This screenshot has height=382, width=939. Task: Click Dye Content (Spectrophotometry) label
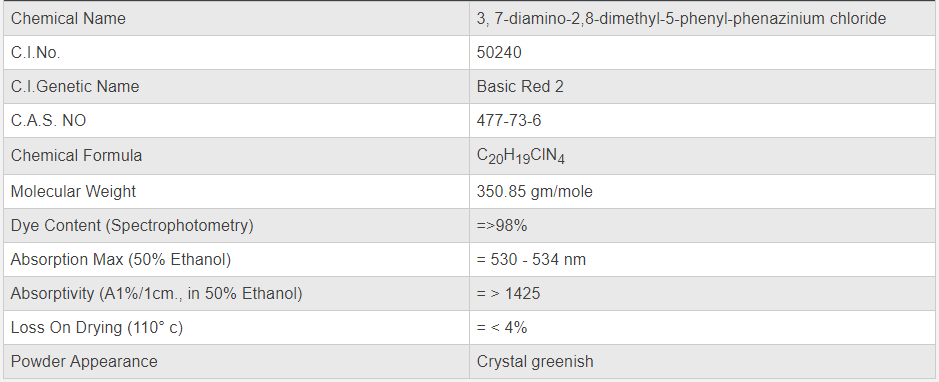(132, 226)
